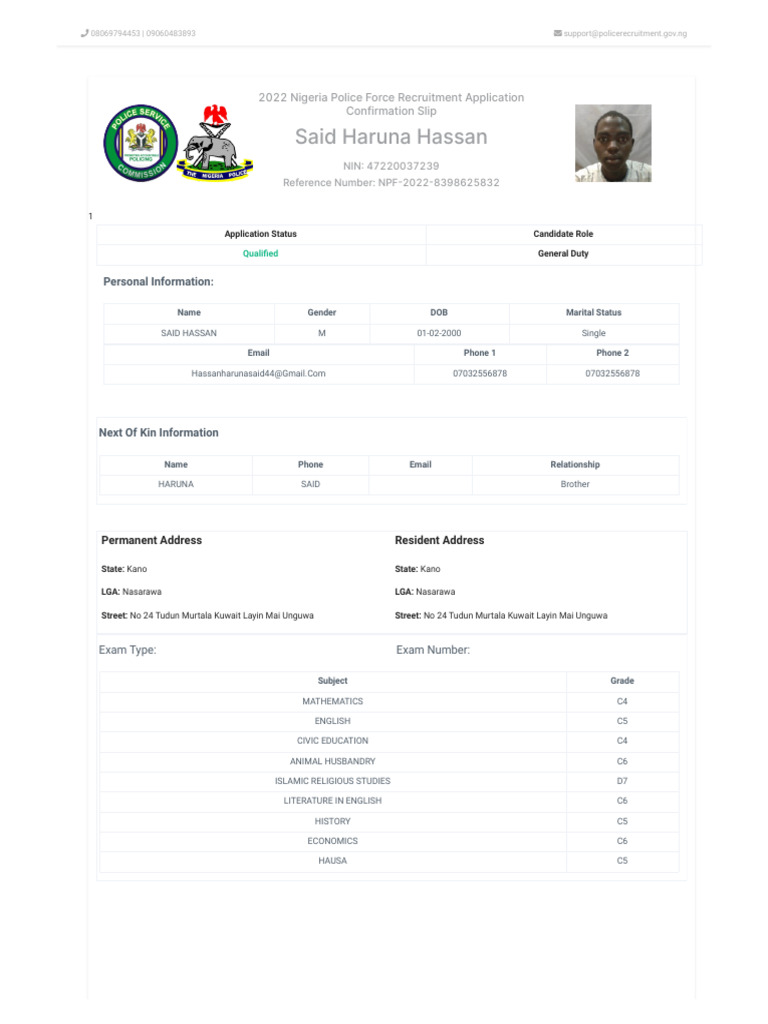Click phone number 08069794453 | 09060483893
The width and height of the screenshot is (768, 1024).
pos(143,33)
